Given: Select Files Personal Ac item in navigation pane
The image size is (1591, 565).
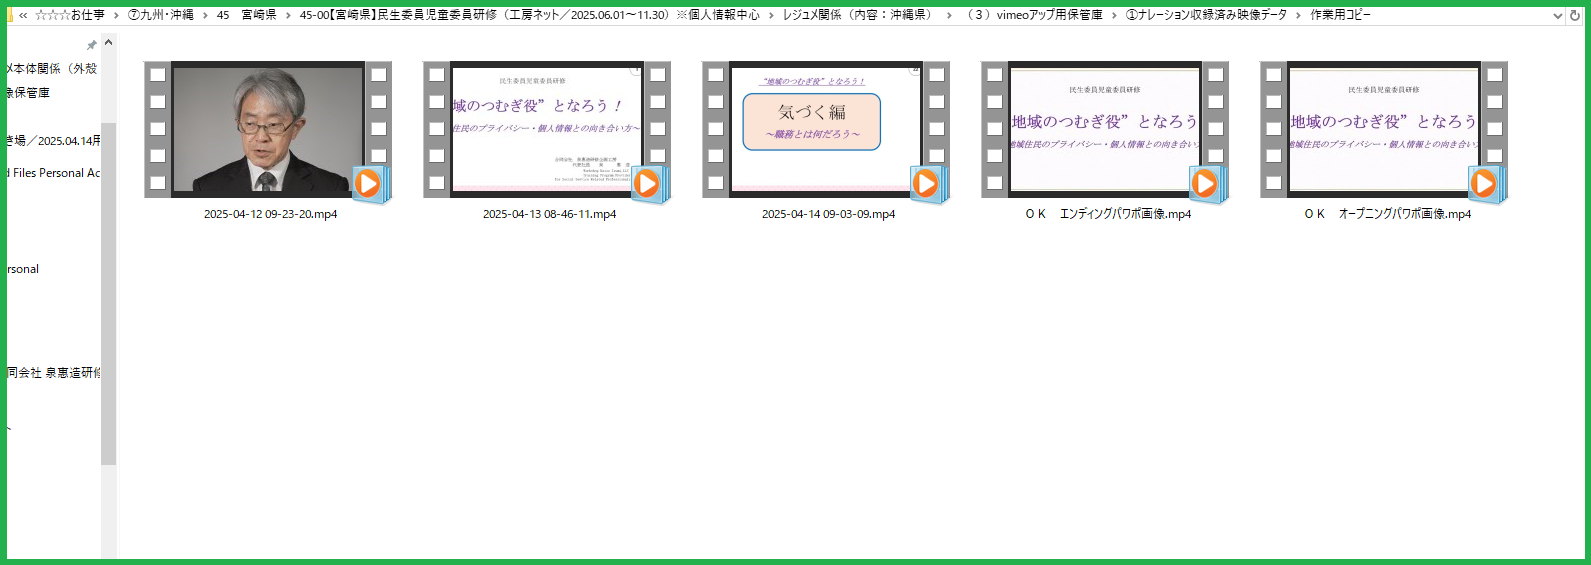Looking at the screenshot, I should [x=54, y=172].
